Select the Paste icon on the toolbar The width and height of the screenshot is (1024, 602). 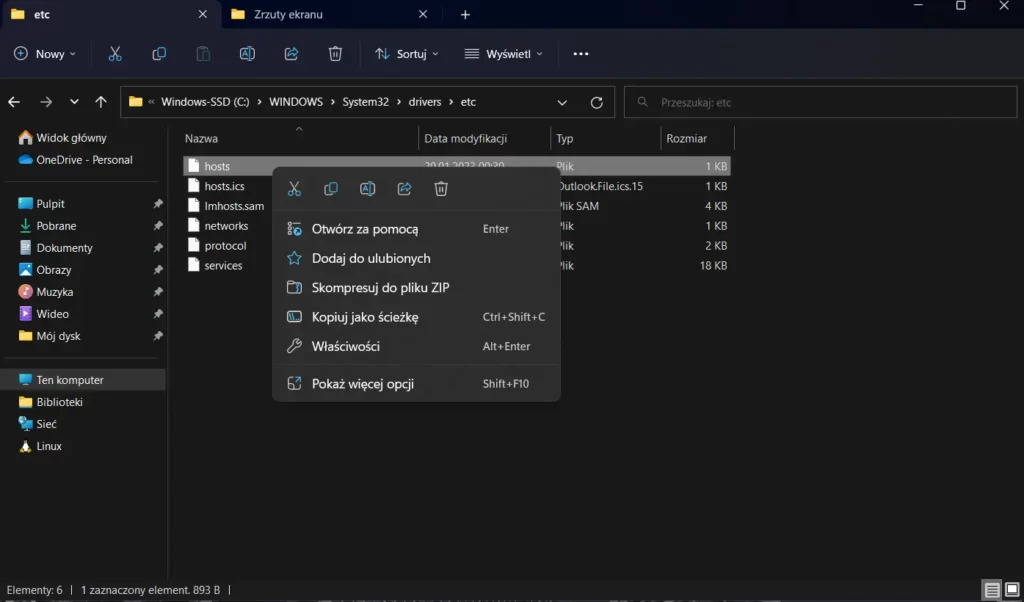(203, 53)
